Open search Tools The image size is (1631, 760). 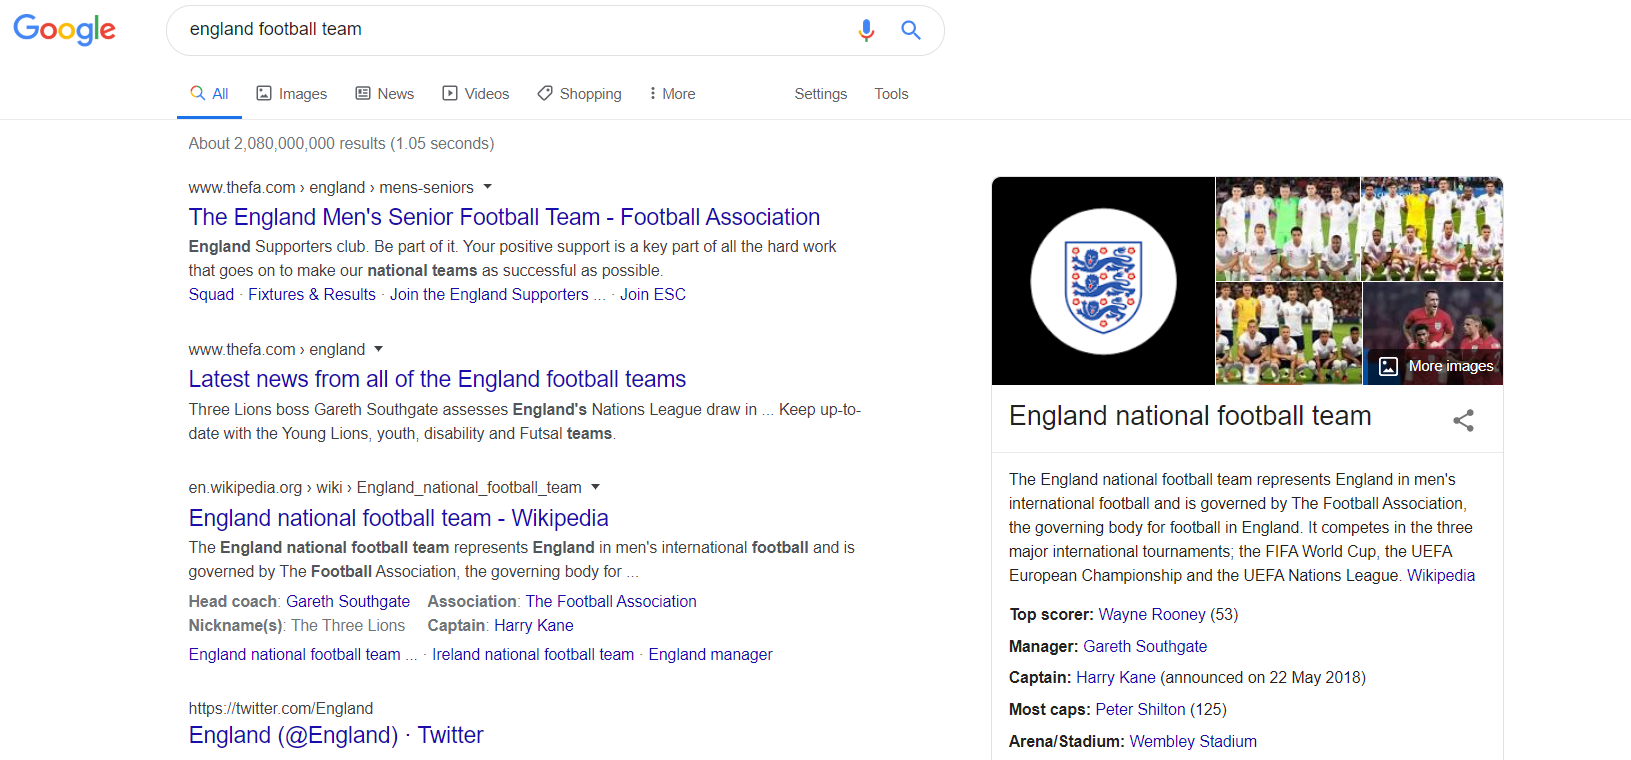(891, 94)
